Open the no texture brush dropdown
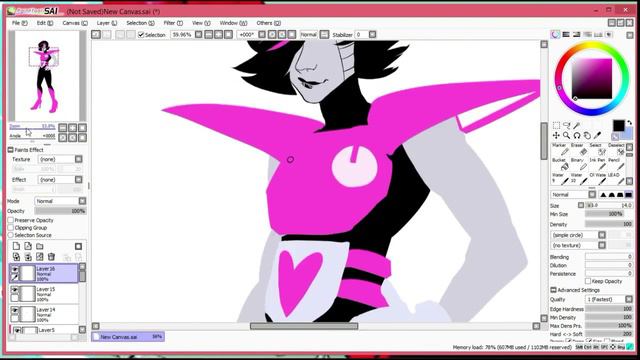The image size is (640, 360). (602, 245)
